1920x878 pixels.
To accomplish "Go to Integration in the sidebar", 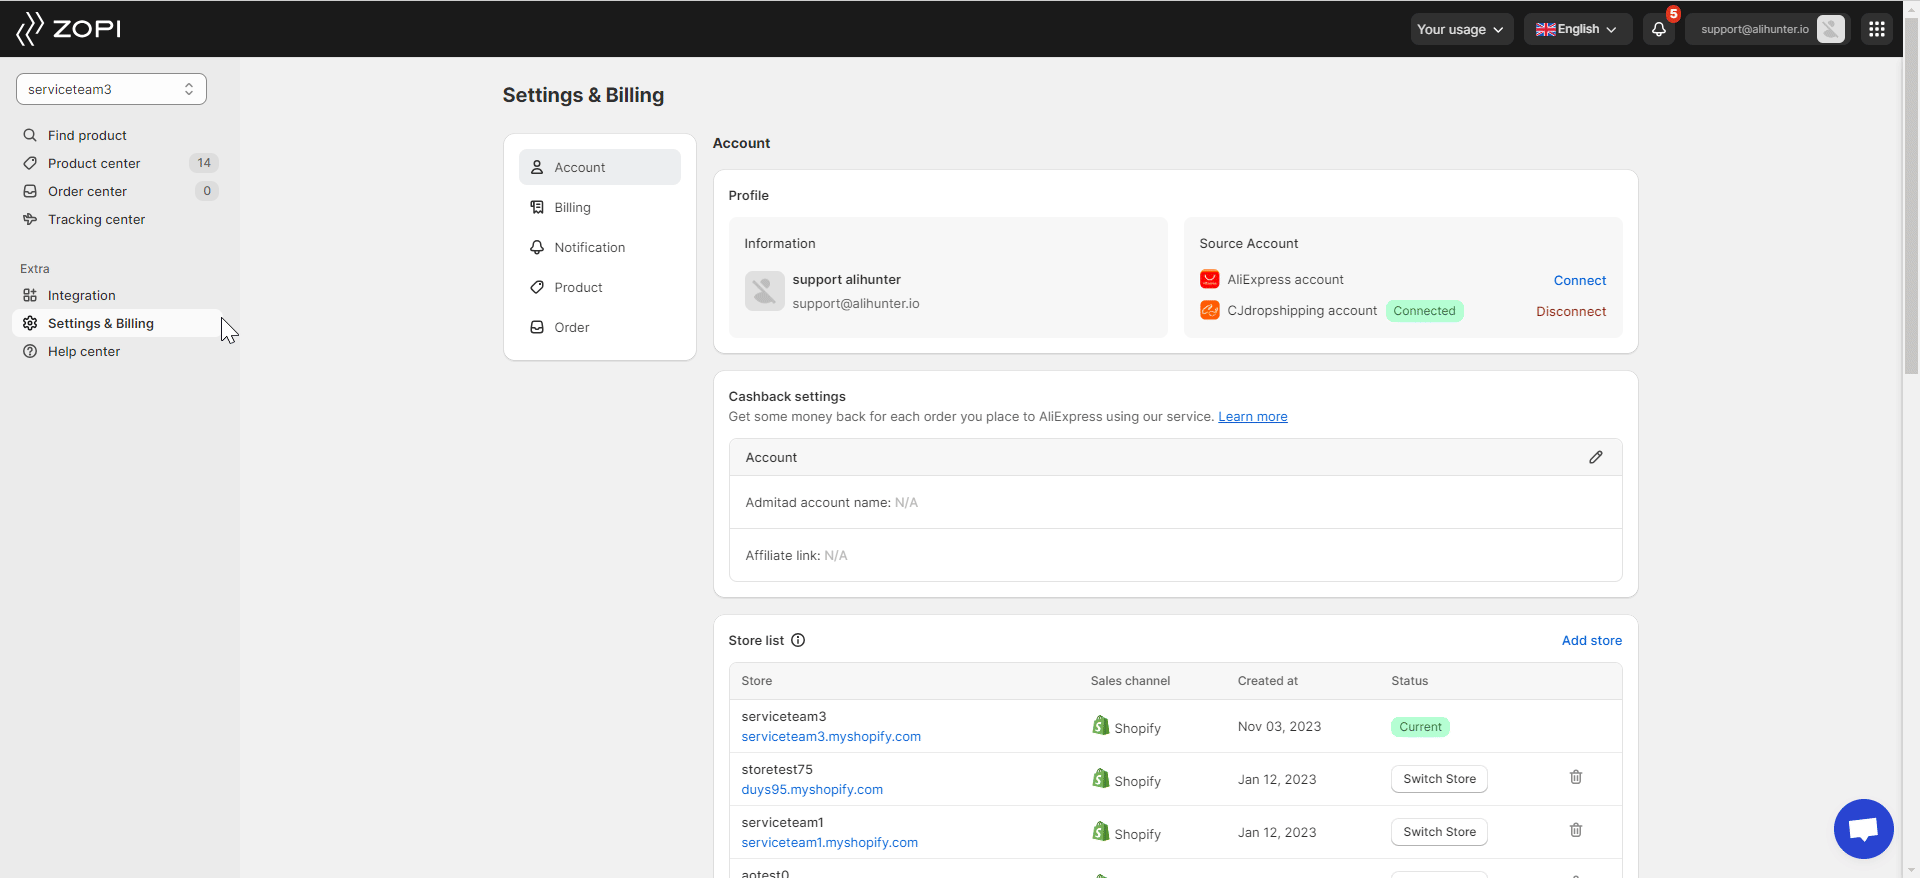I will pyautogui.click(x=82, y=296).
